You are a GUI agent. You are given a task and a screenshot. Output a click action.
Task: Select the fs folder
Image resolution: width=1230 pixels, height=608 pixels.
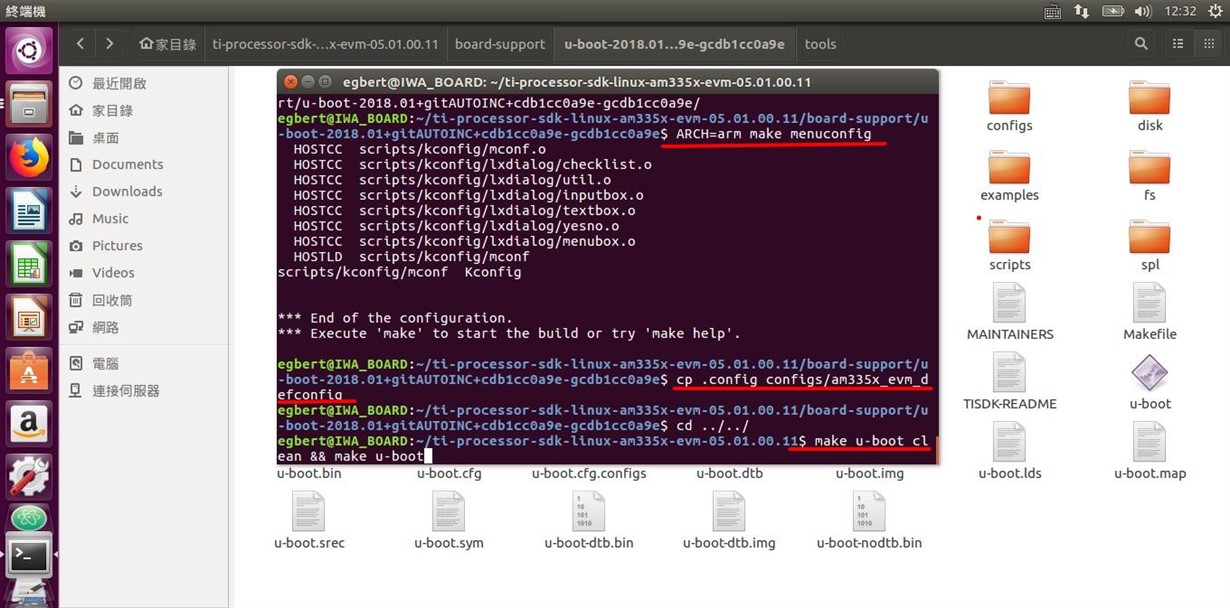(1150, 176)
